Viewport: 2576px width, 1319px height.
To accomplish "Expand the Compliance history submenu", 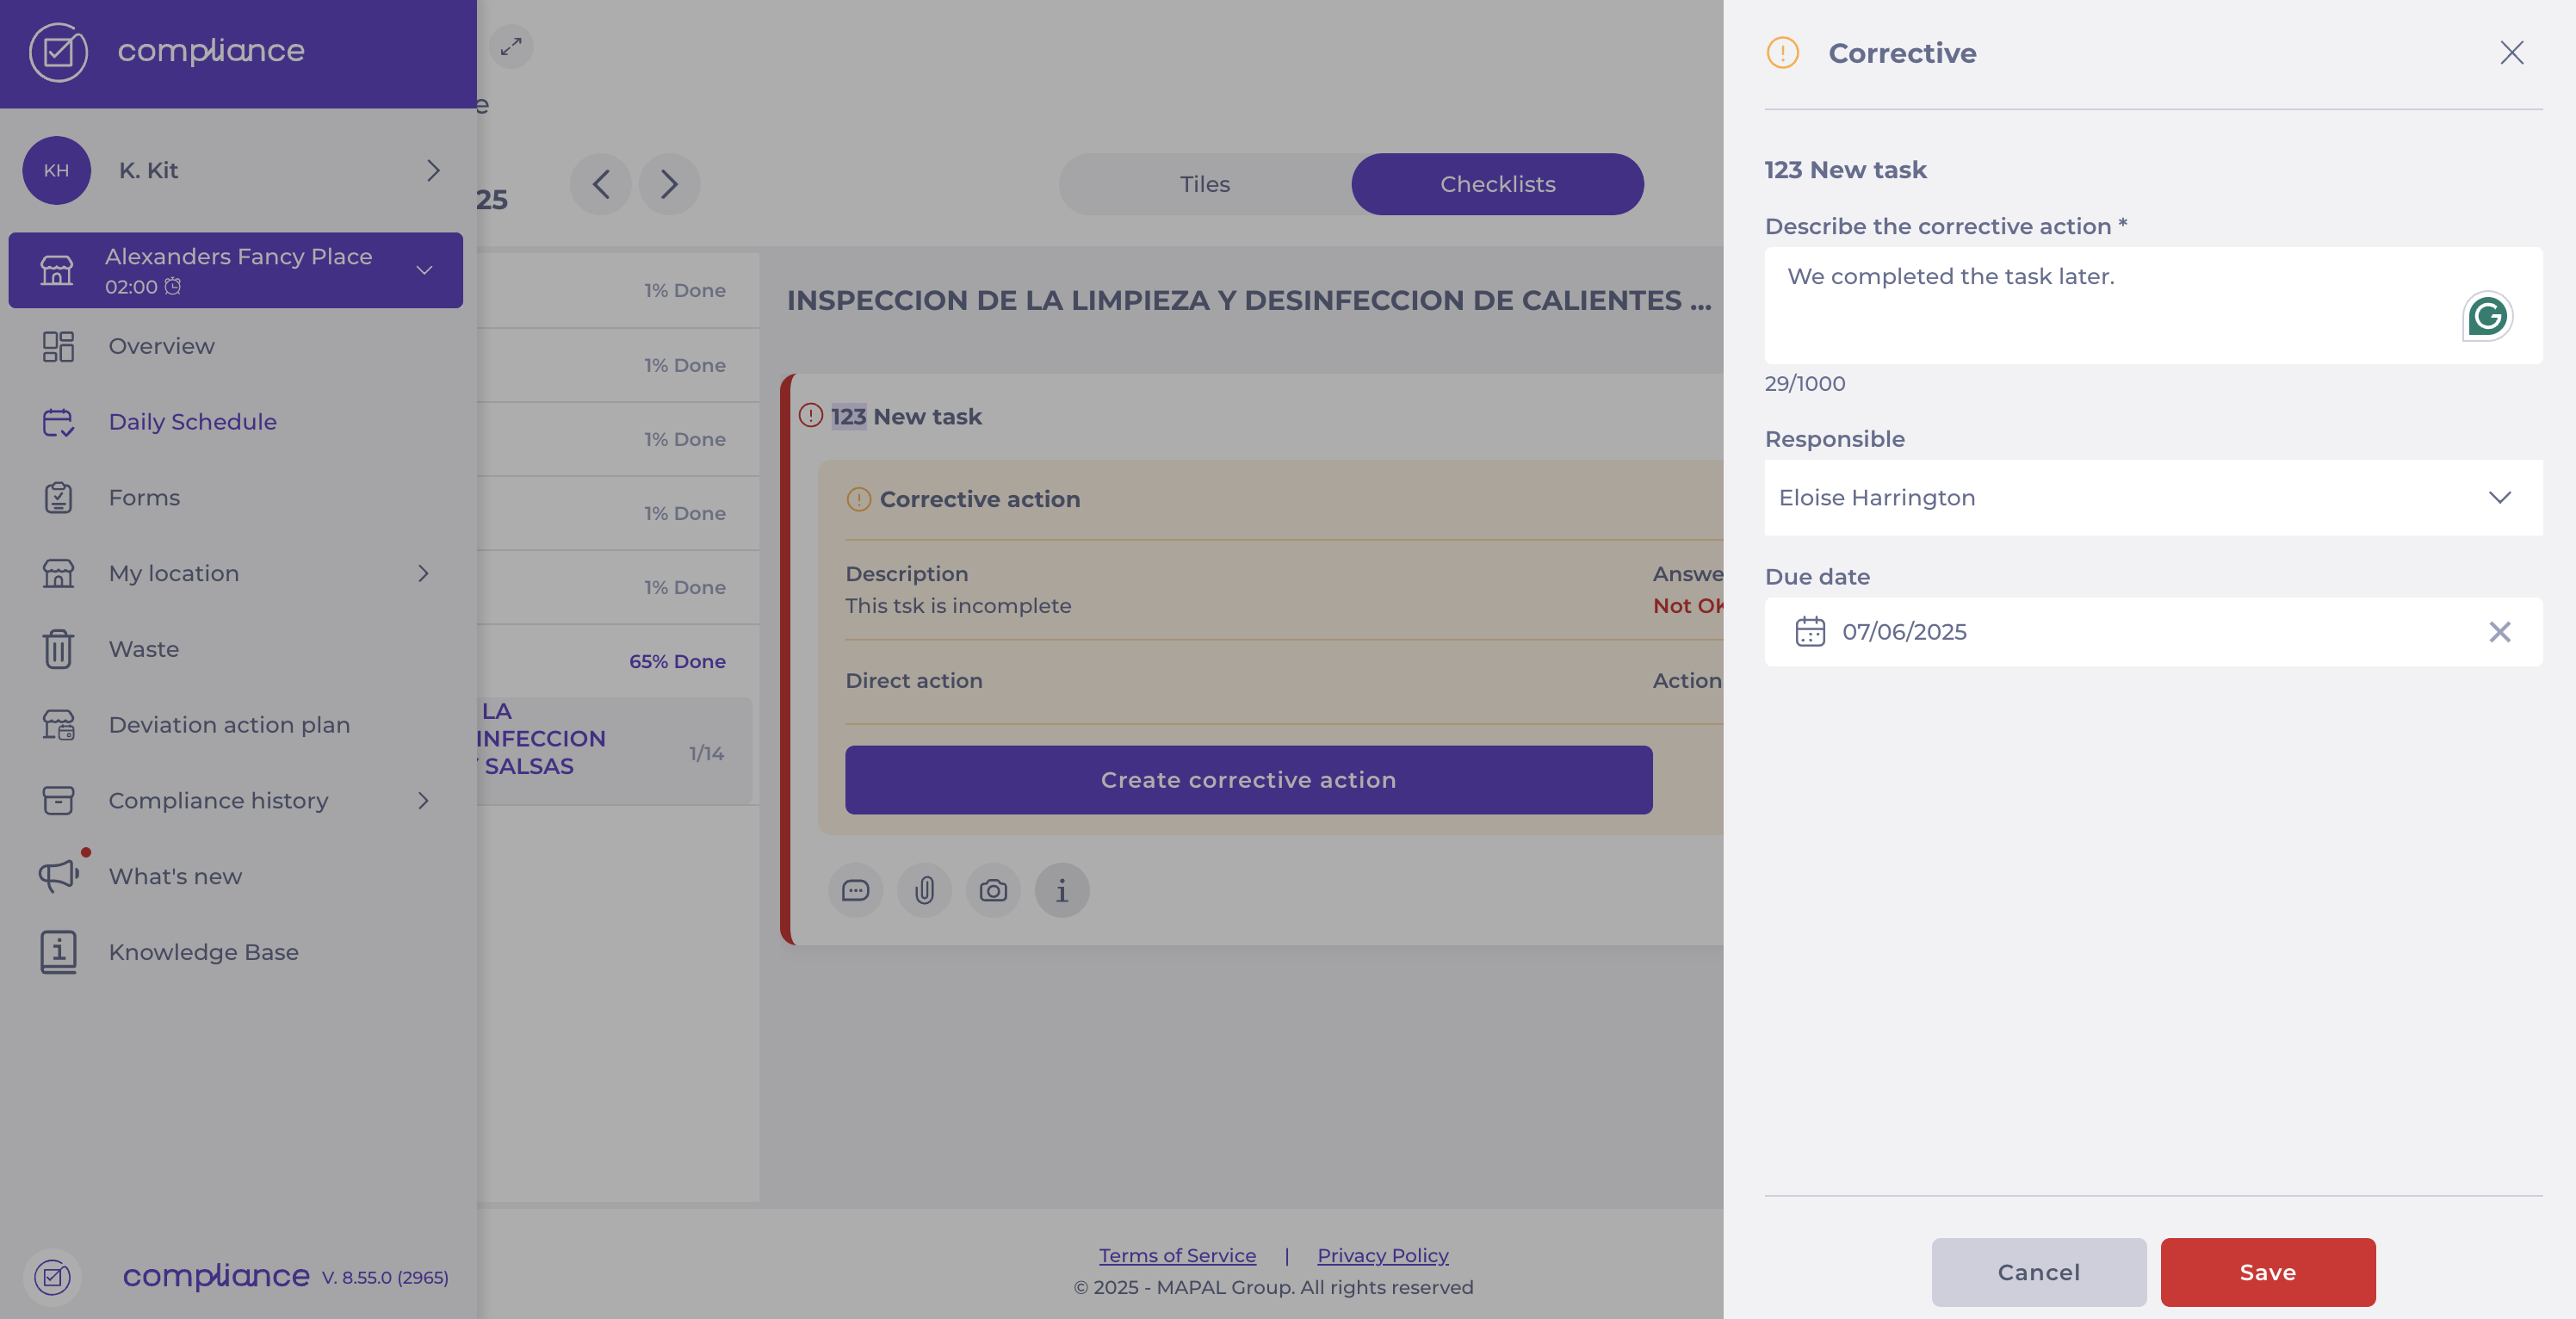I will point(423,801).
